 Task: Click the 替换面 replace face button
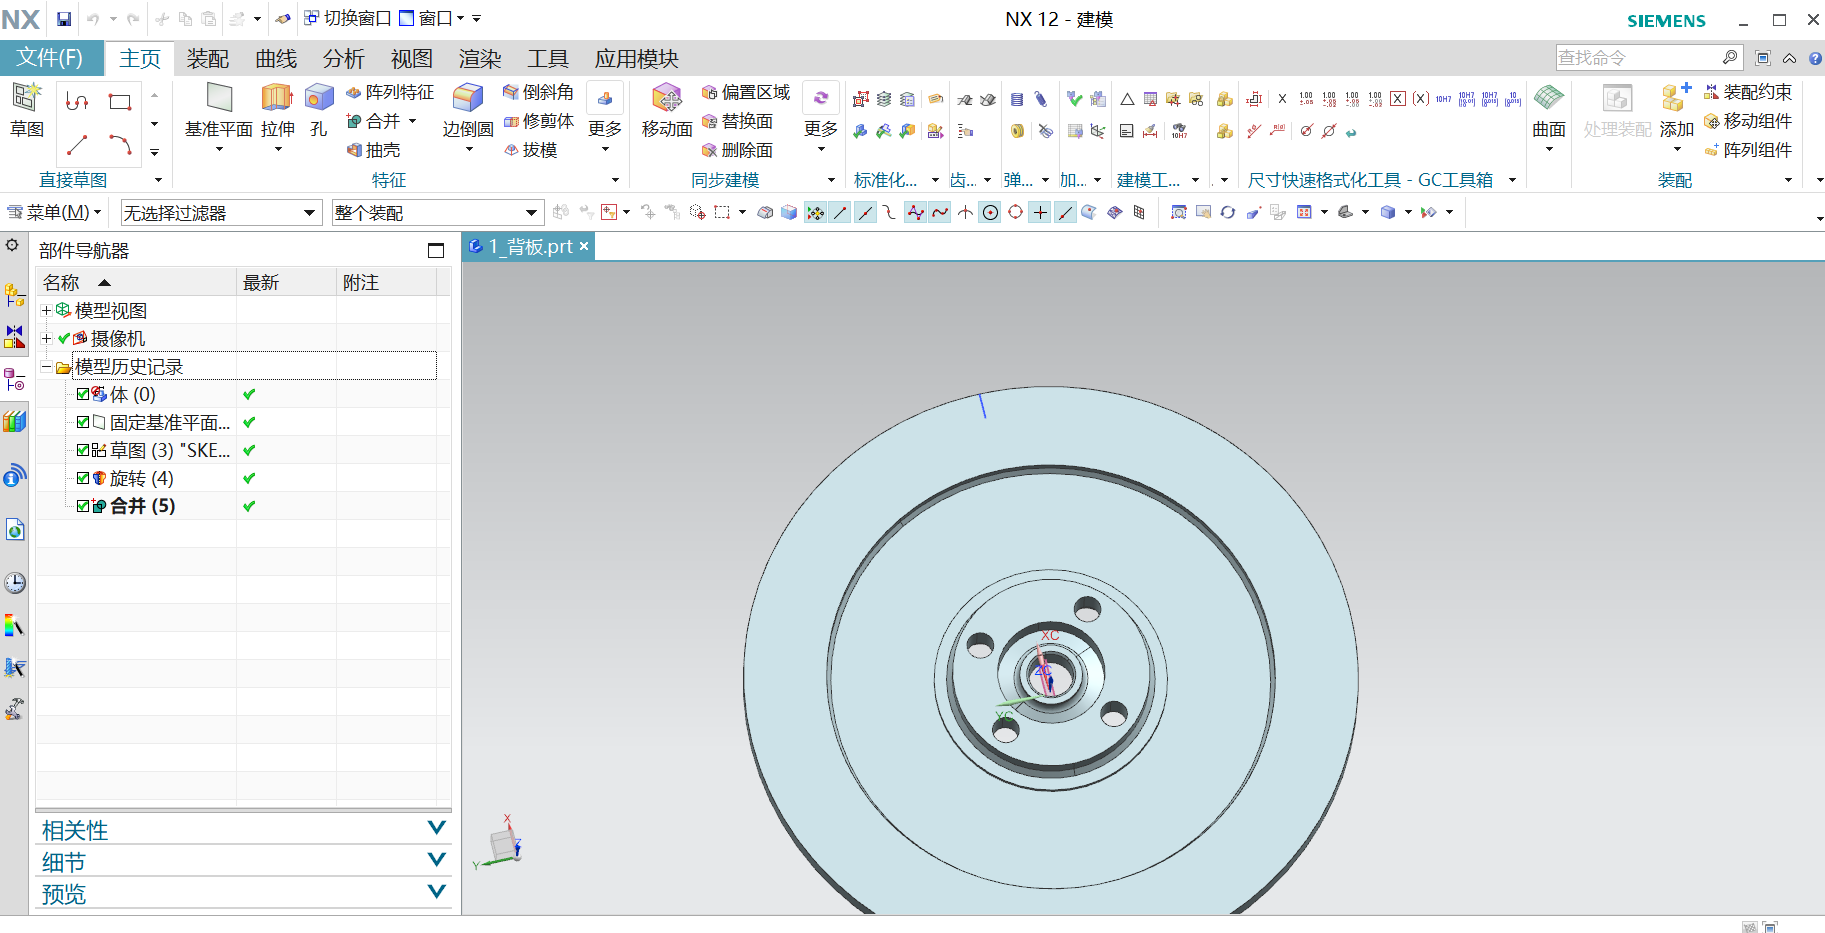click(x=738, y=121)
